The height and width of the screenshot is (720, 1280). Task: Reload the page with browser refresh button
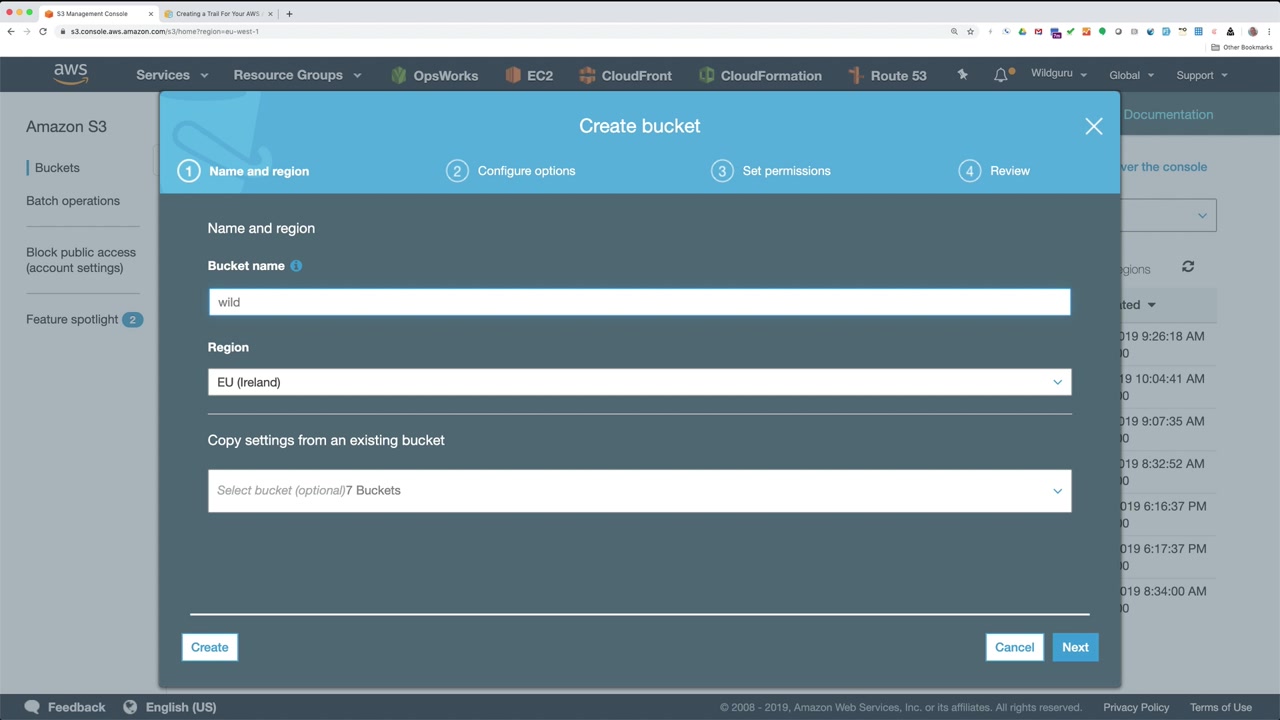(x=43, y=31)
